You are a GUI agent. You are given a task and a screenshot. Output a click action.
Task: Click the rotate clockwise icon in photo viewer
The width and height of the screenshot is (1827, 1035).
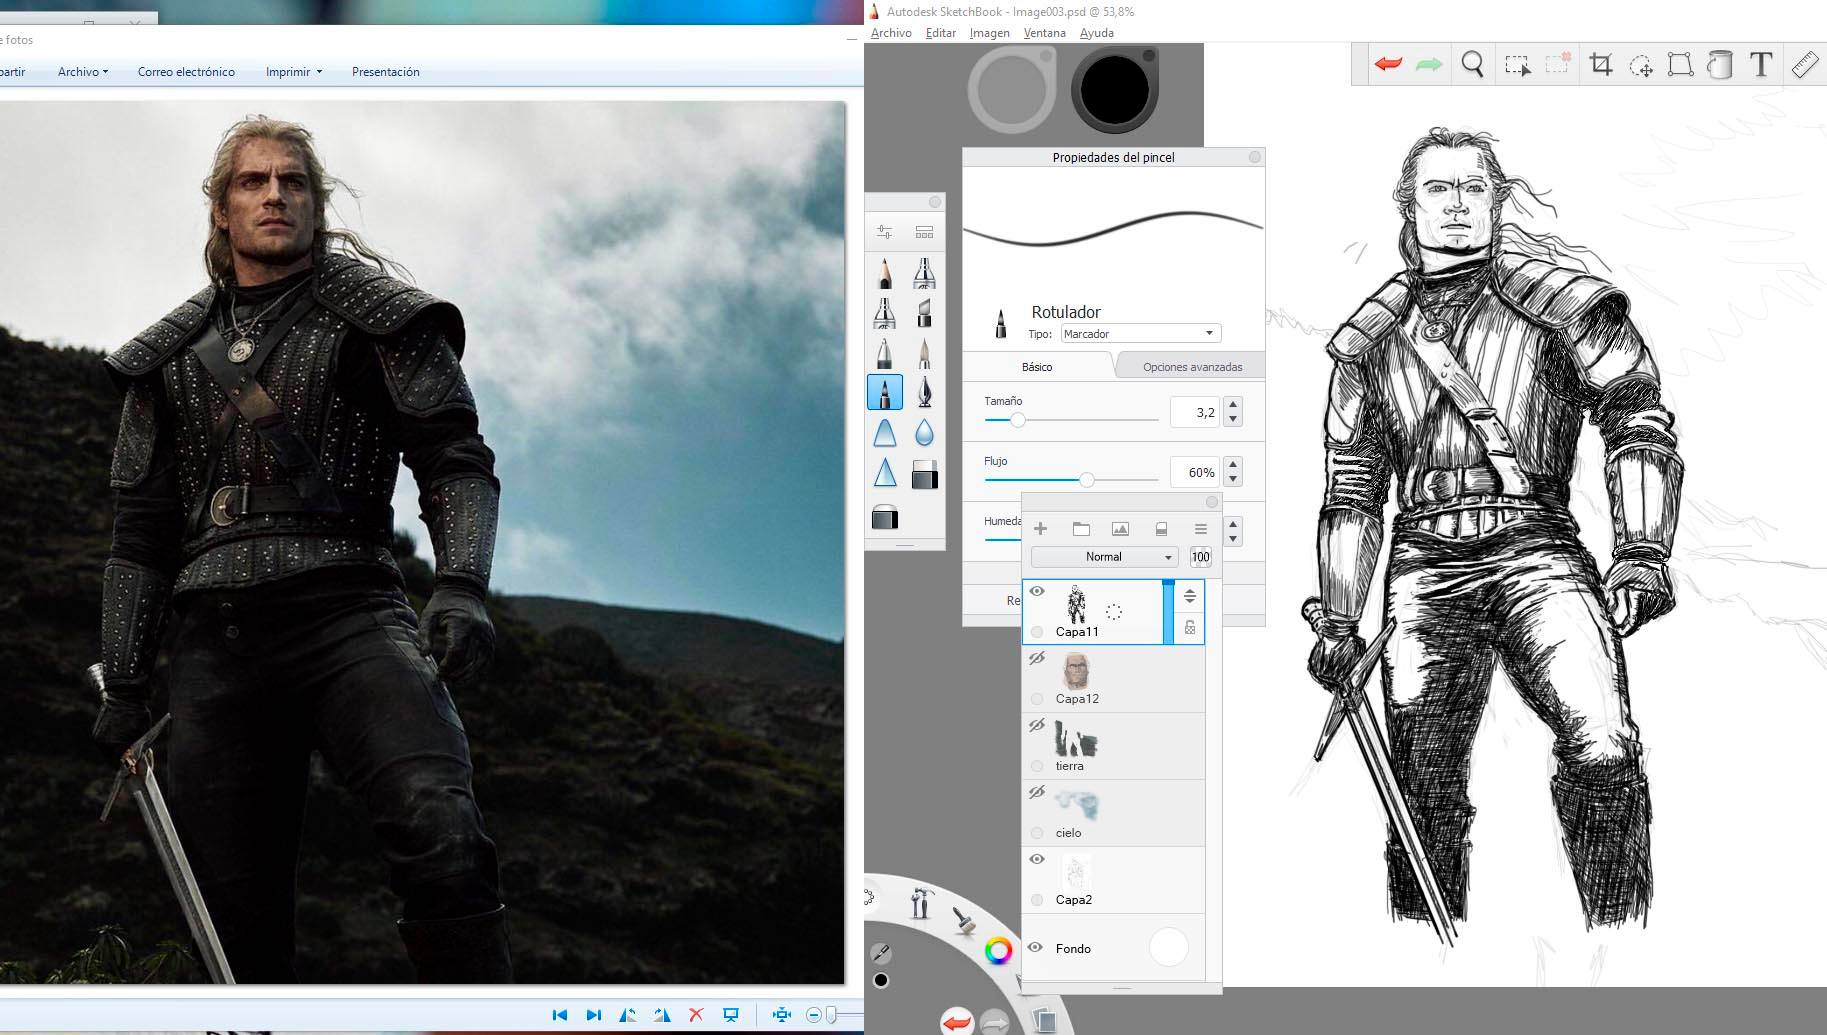pos(662,1015)
